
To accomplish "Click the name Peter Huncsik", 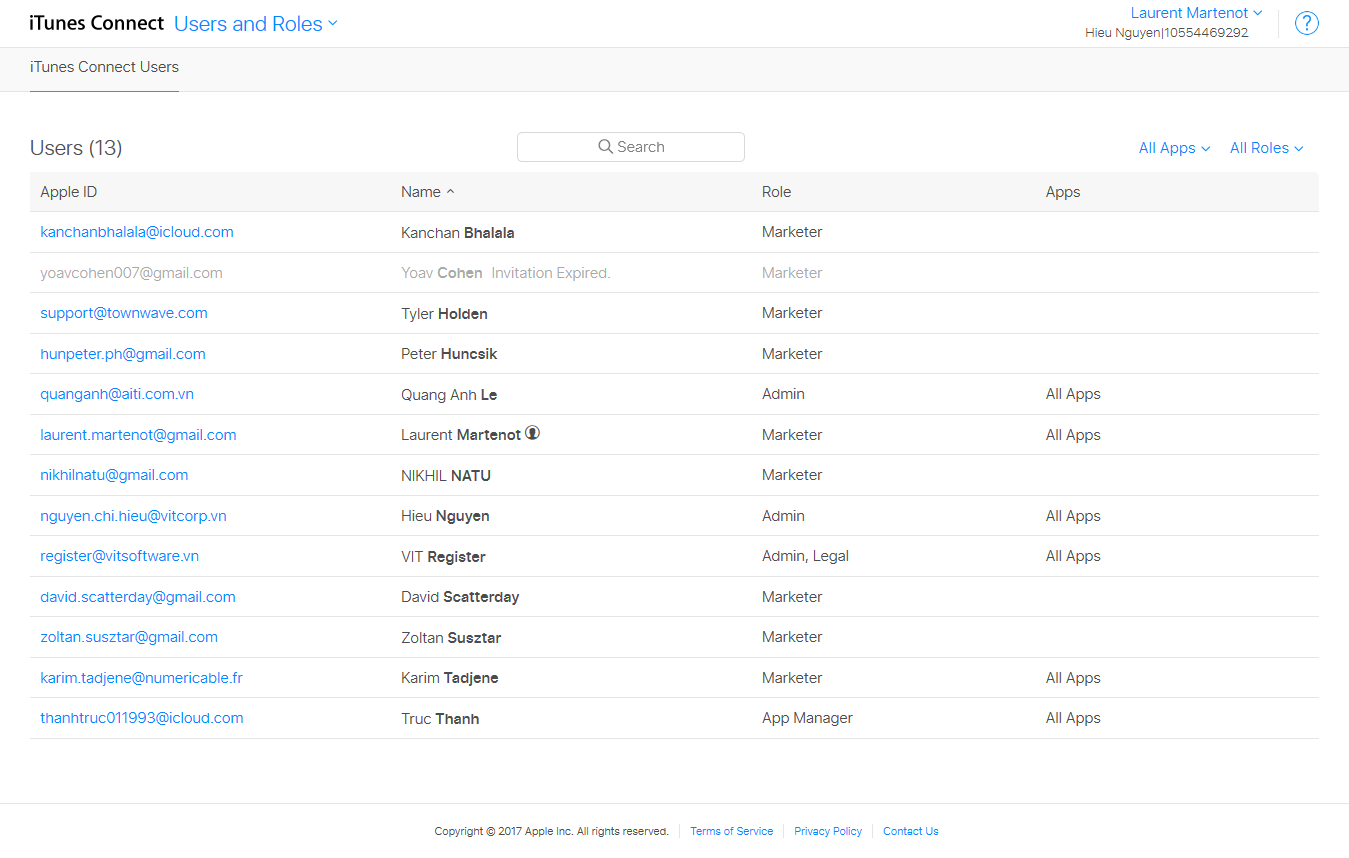I will click(449, 354).
